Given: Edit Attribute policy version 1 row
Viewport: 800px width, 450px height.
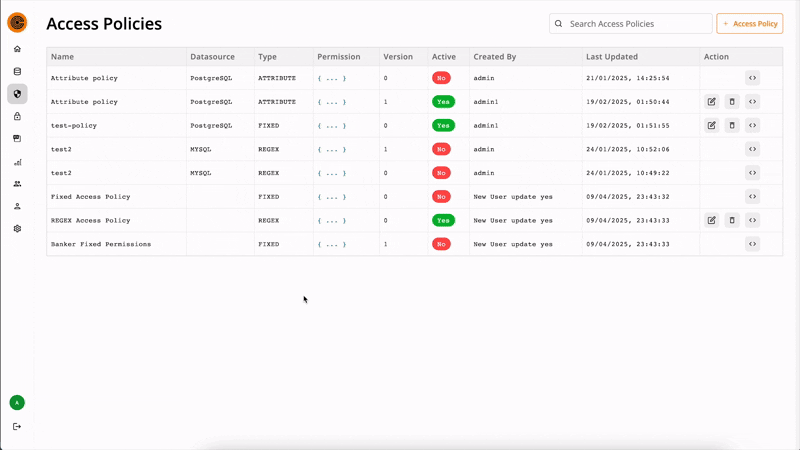Looking at the screenshot, I should (711, 102).
